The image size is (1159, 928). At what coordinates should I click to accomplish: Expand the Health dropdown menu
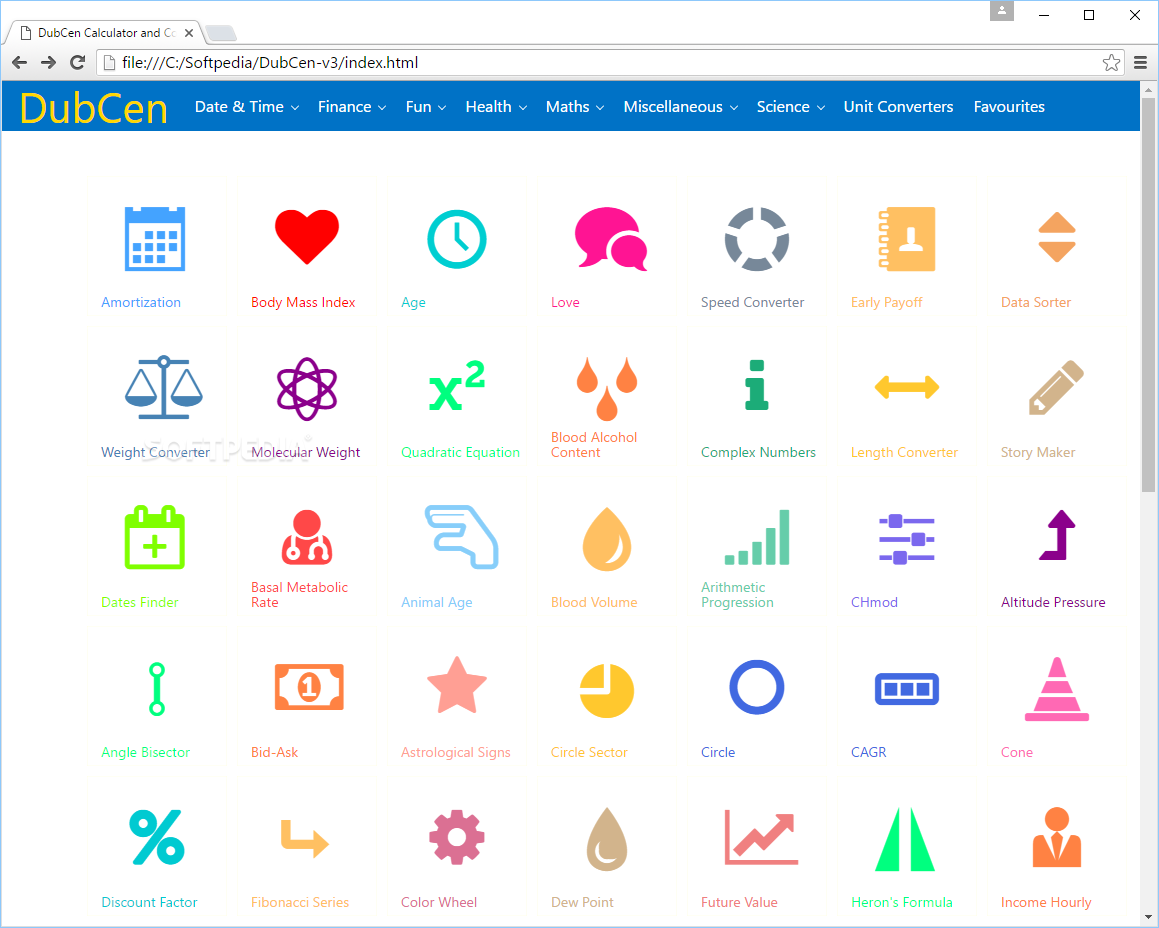coord(496,106)
